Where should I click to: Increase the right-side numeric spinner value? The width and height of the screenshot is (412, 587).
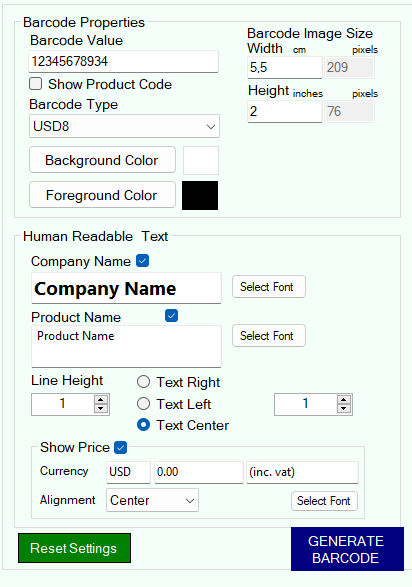(x=344, y=400)
